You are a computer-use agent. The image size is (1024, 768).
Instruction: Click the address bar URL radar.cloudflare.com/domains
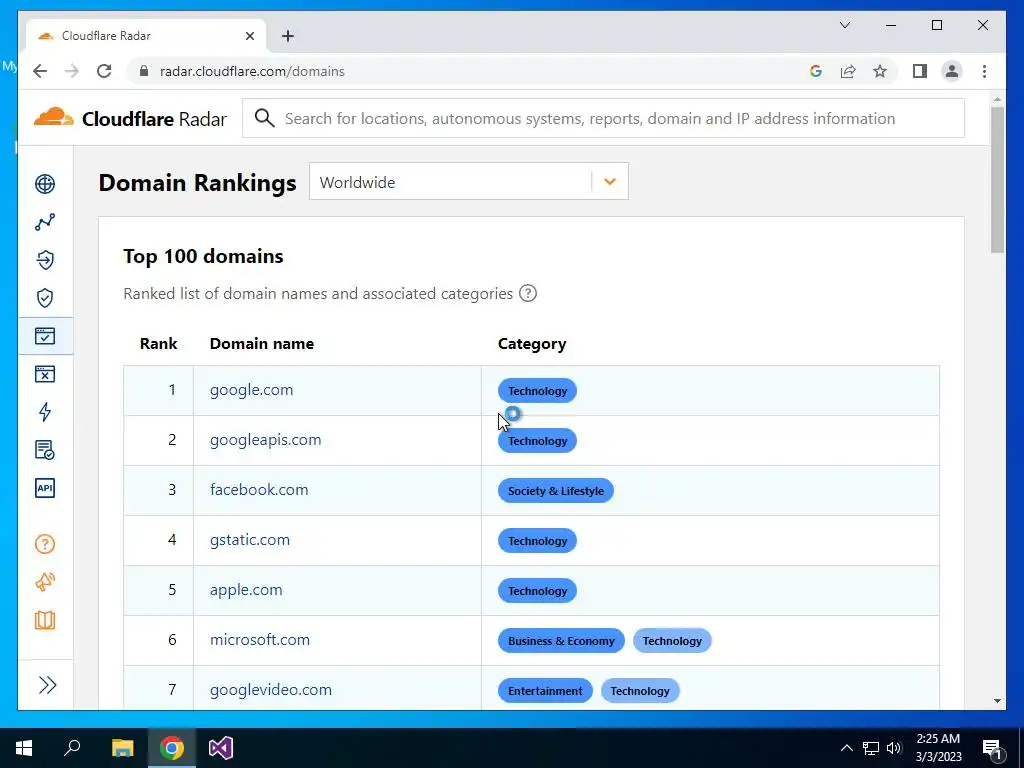tap(252, 71)
